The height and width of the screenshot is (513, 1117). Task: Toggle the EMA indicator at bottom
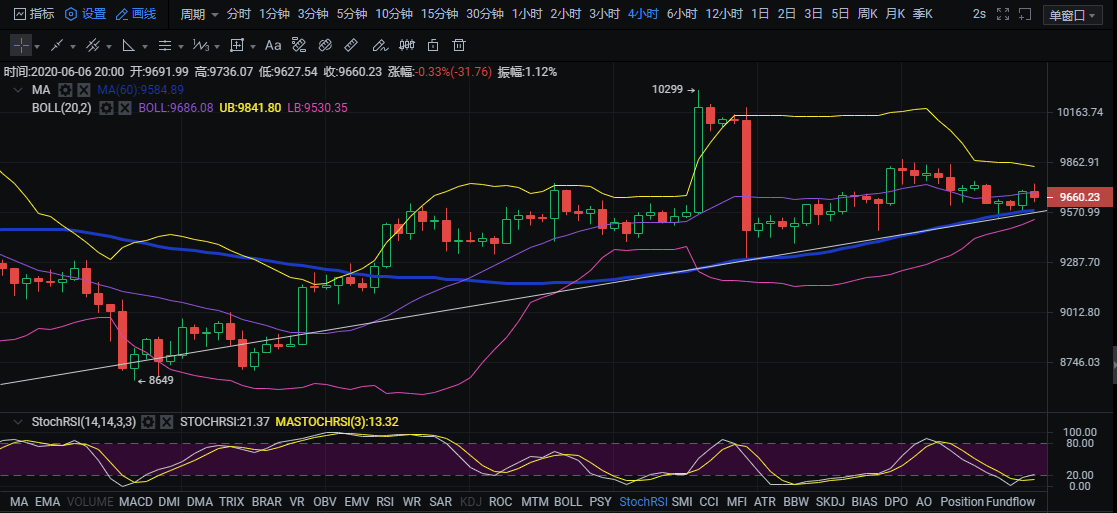[48, 502]
